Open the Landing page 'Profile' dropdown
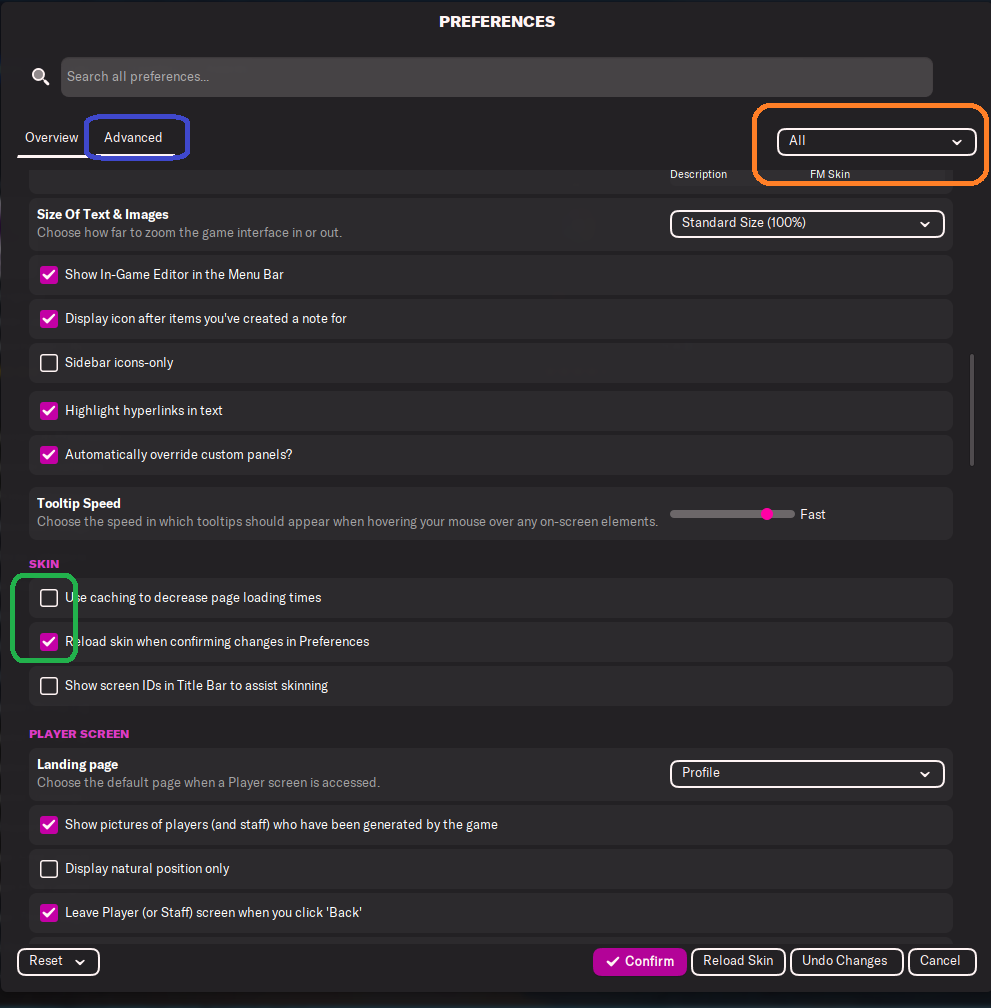Image resolution: width=991 pixels, height=1008 pixels. pyautogui.click(x=806, y=773)
